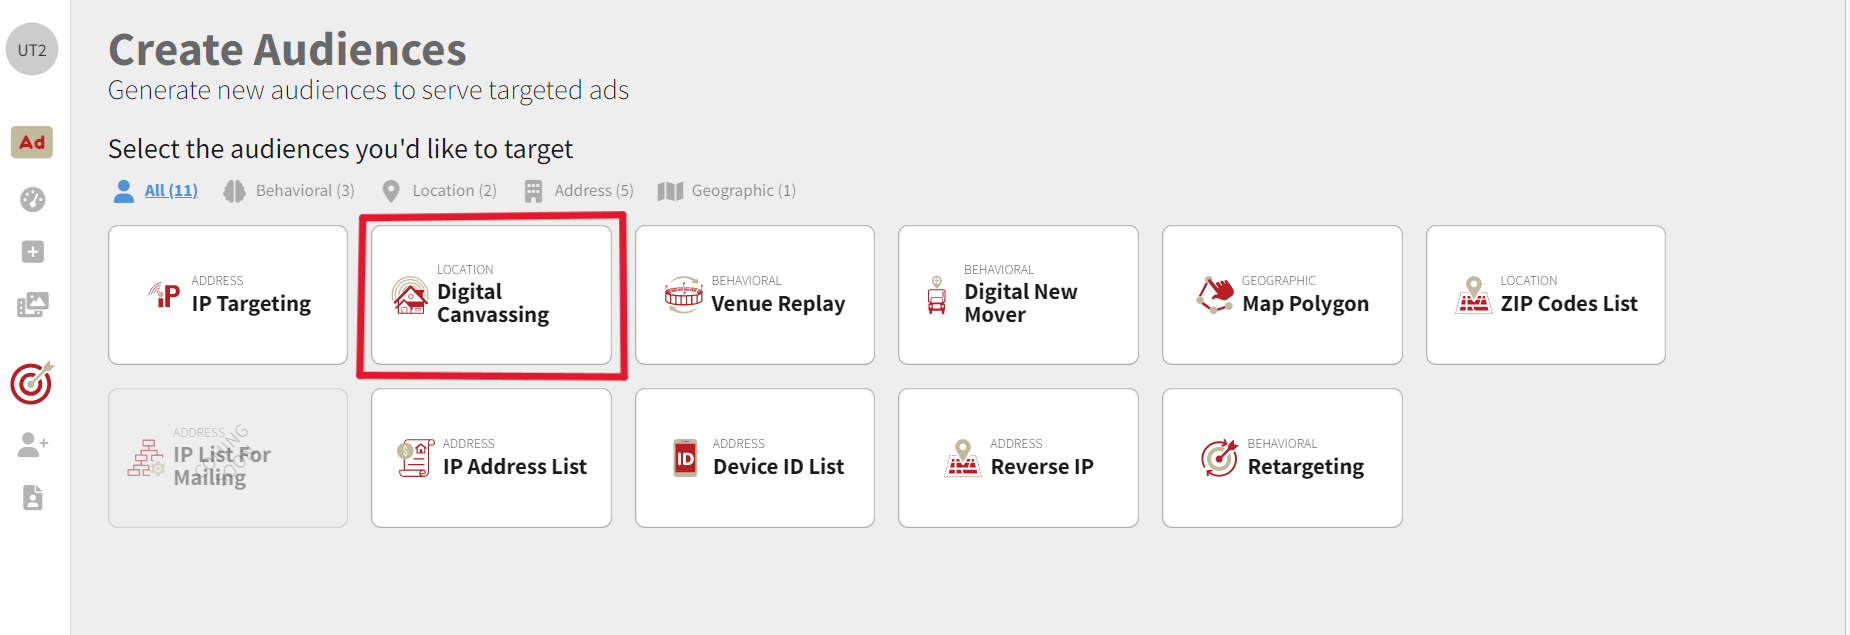
Task: Click the pin icon for Location filter
Action: coord(391,191)
